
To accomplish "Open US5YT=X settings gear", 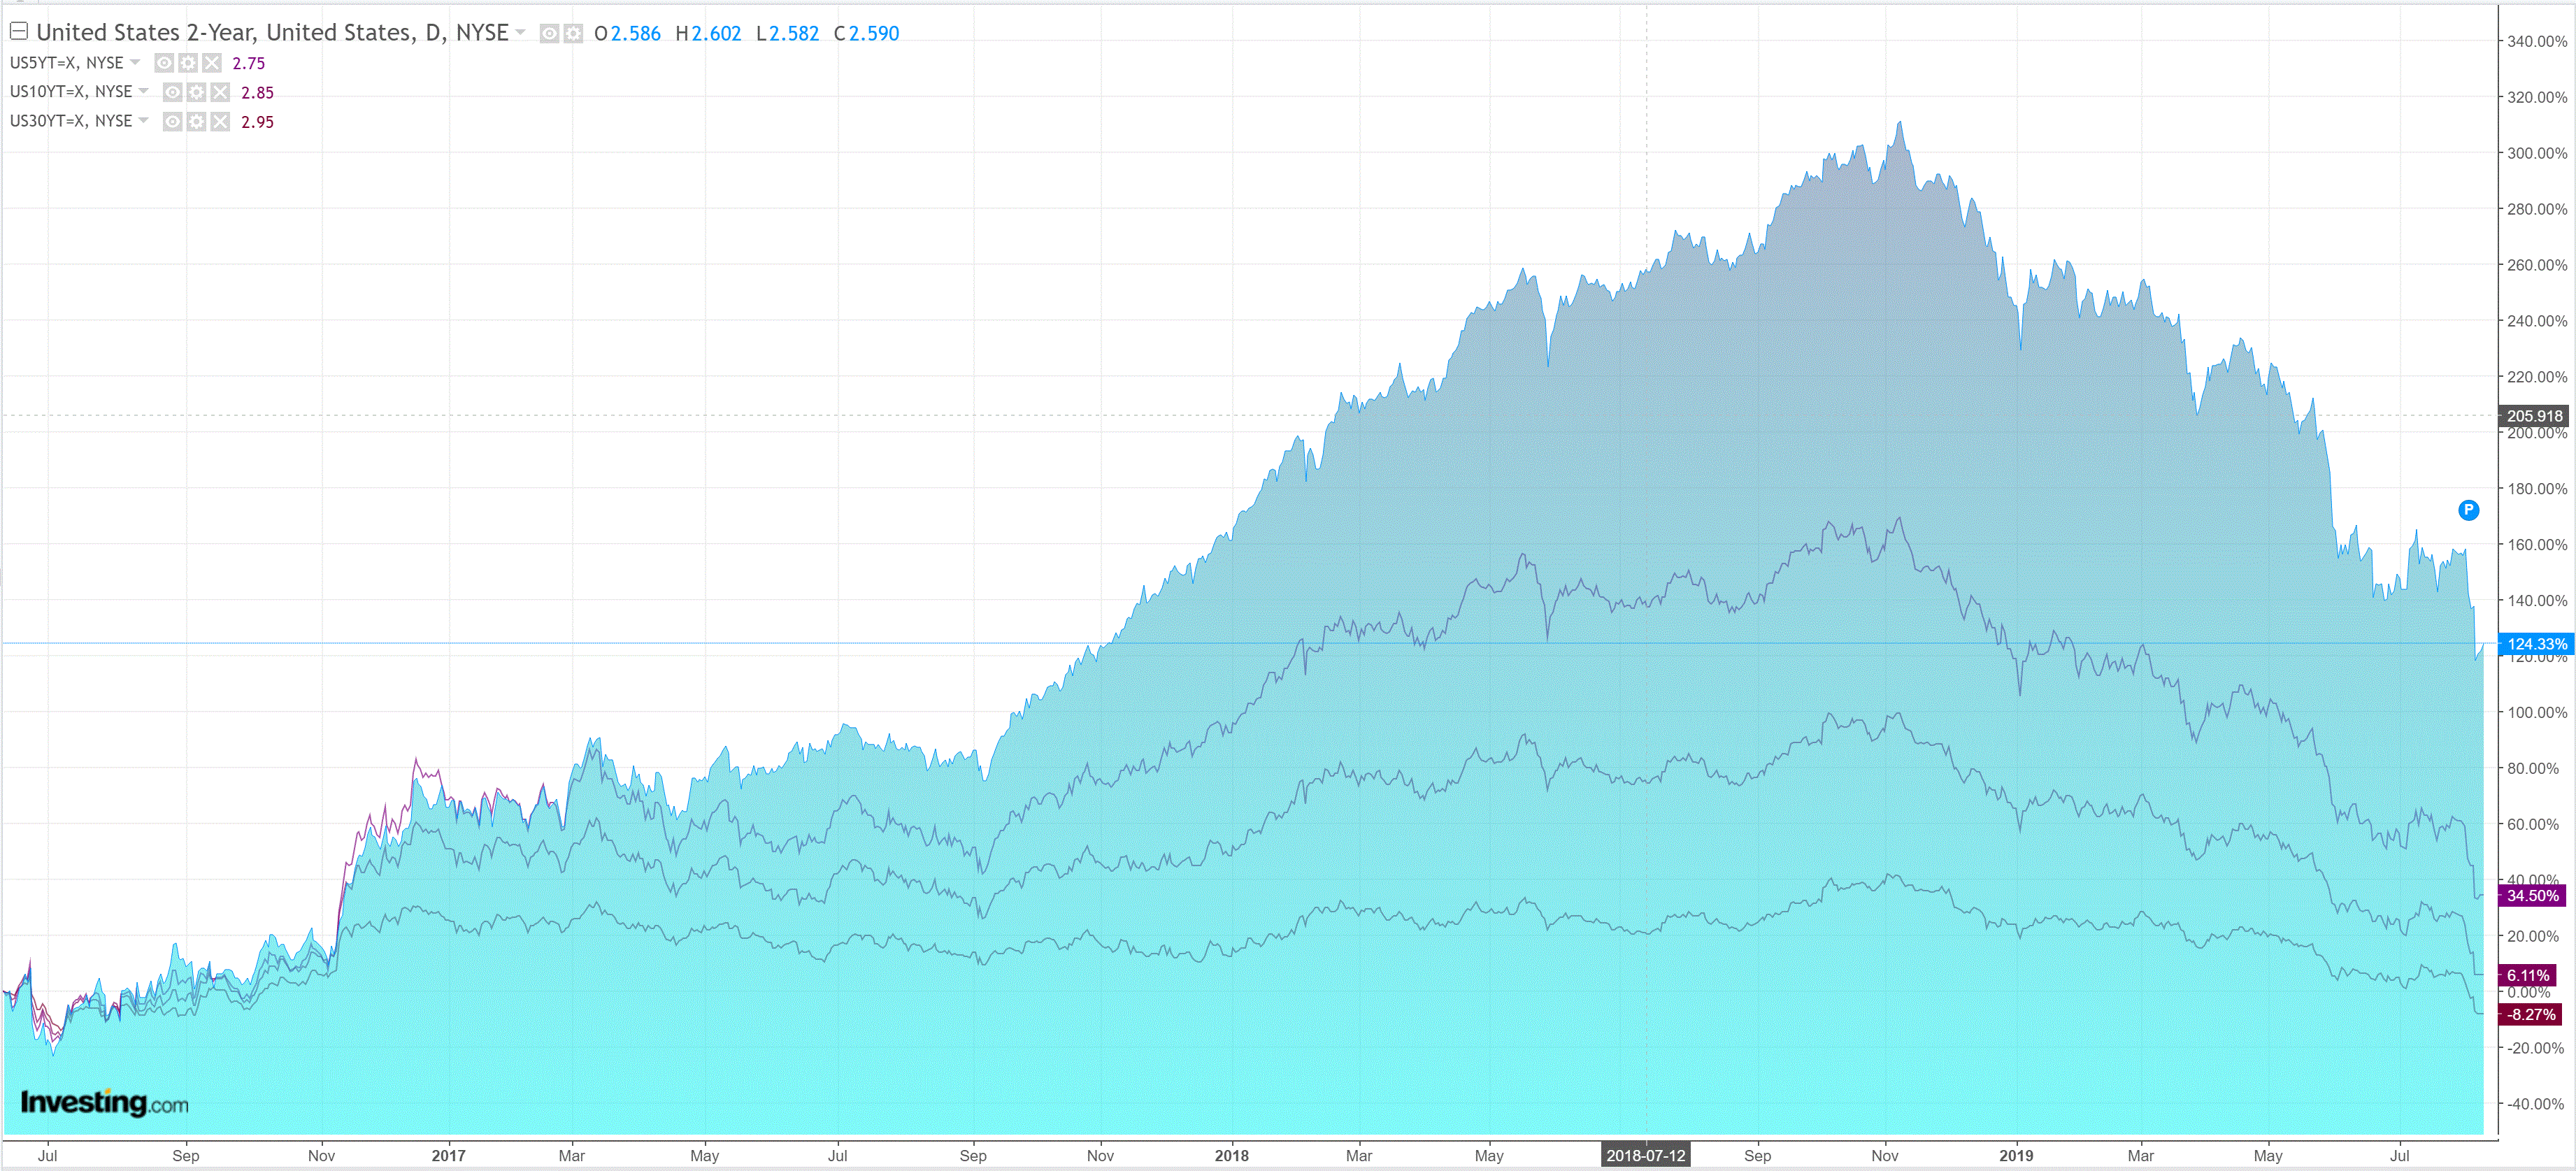I will pos(188,63).
